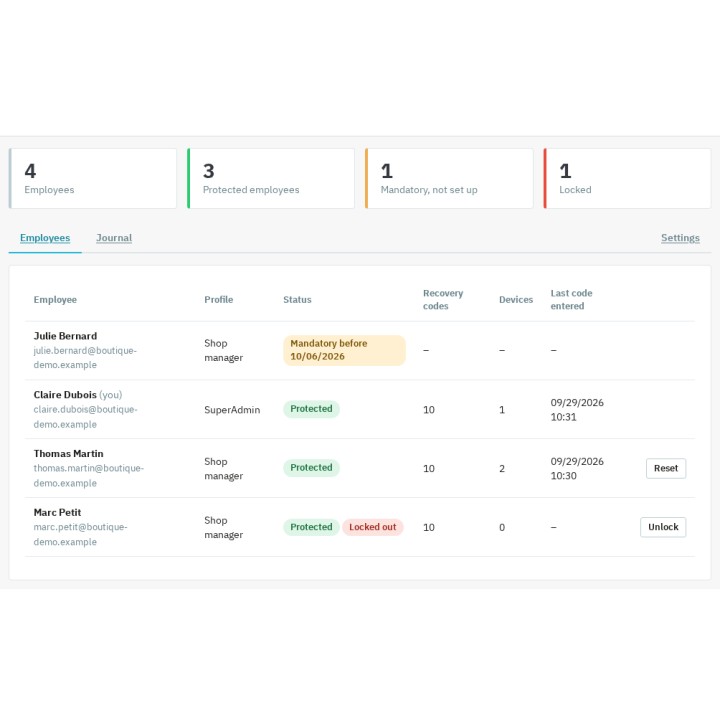Click the 09/29/2026 10:30 timestamp

point(577,469)
